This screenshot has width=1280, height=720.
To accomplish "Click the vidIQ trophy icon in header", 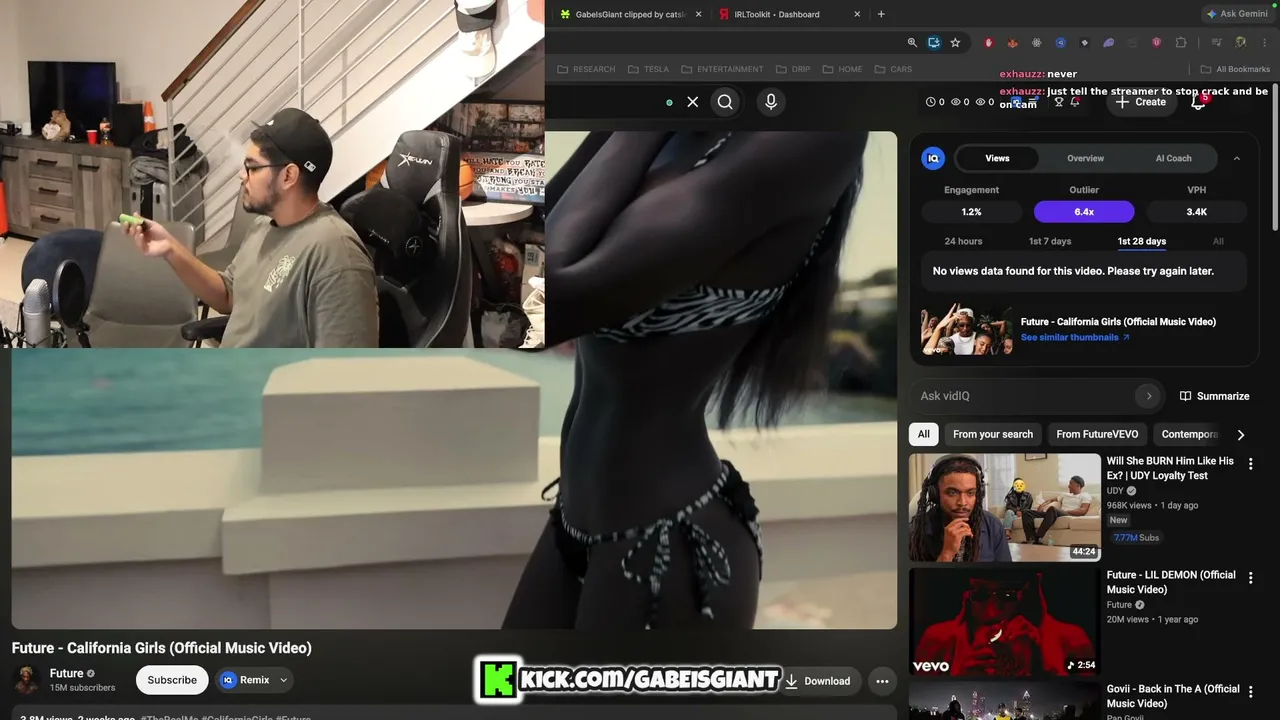I will [x=1059, y=101].
